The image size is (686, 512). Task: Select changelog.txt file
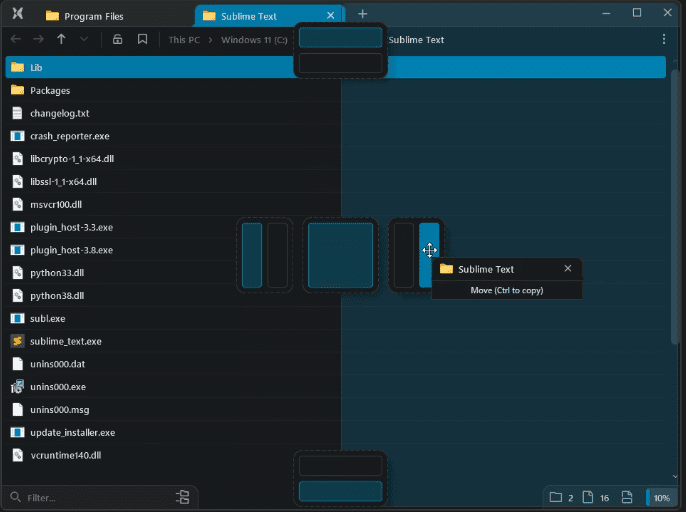tap(336, 113)
